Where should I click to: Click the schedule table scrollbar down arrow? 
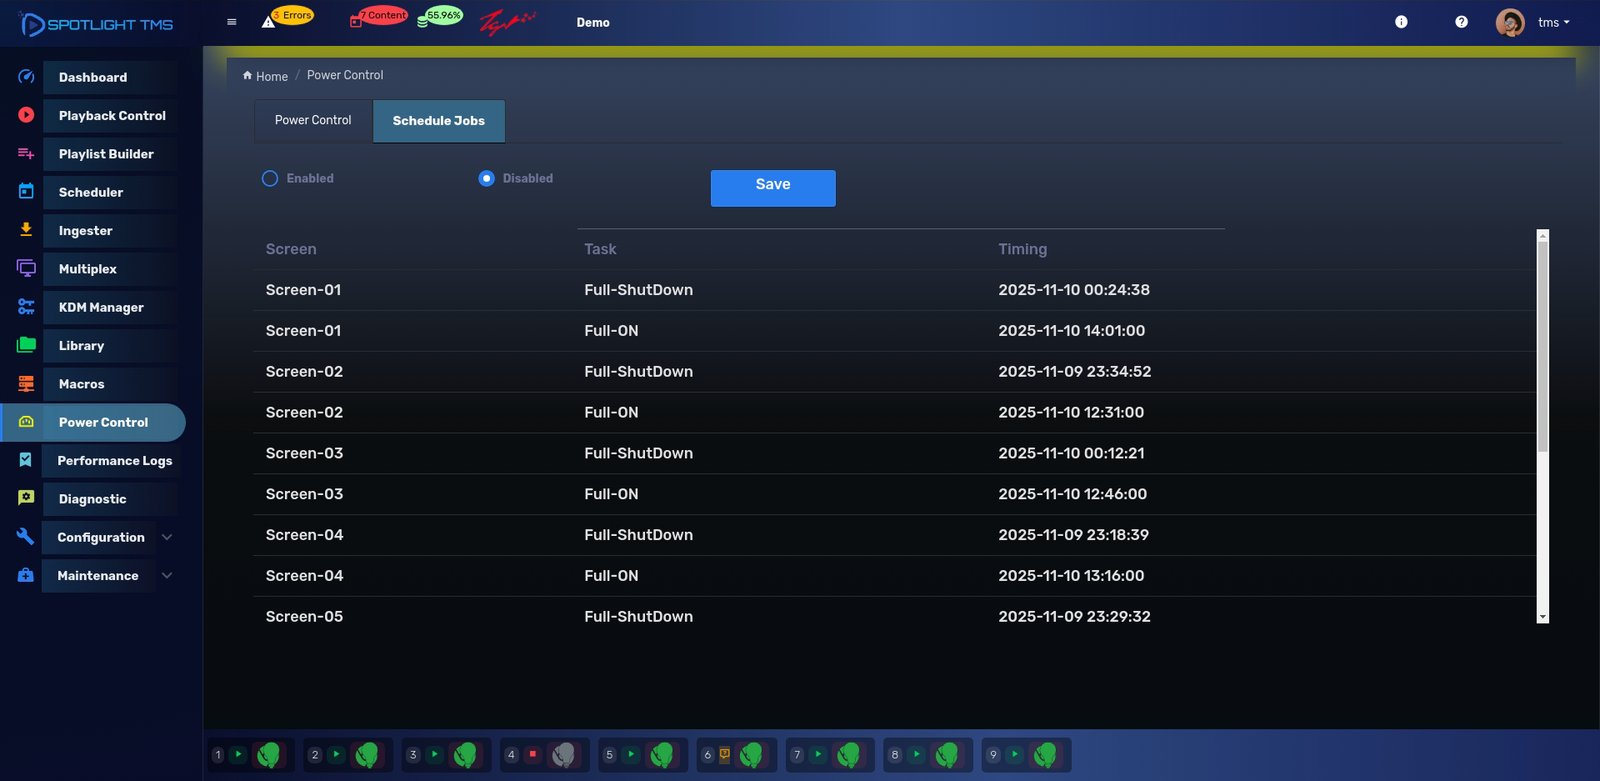[x=1542, y=617]
